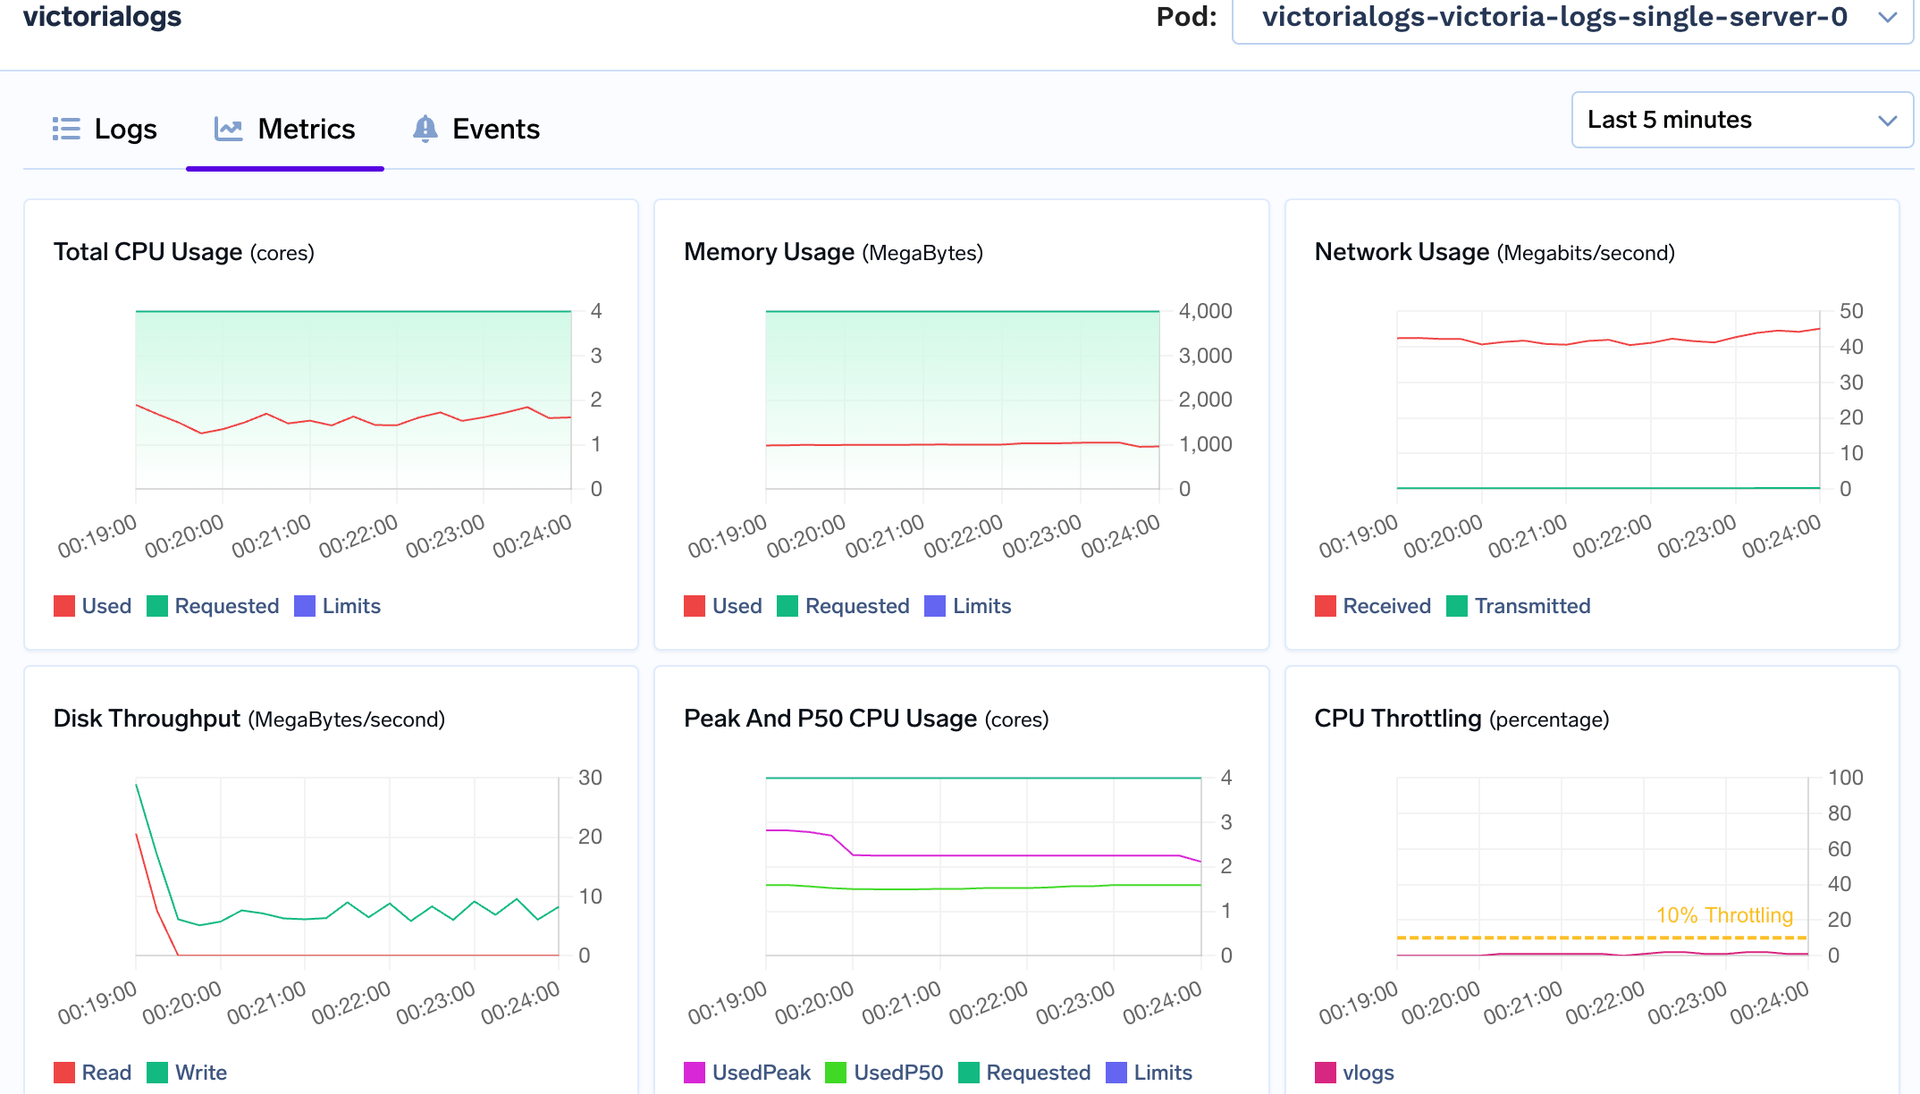Click the green Requested legend square under Memory Usage
This screenshot has width=1920, height=1094.
787,605
